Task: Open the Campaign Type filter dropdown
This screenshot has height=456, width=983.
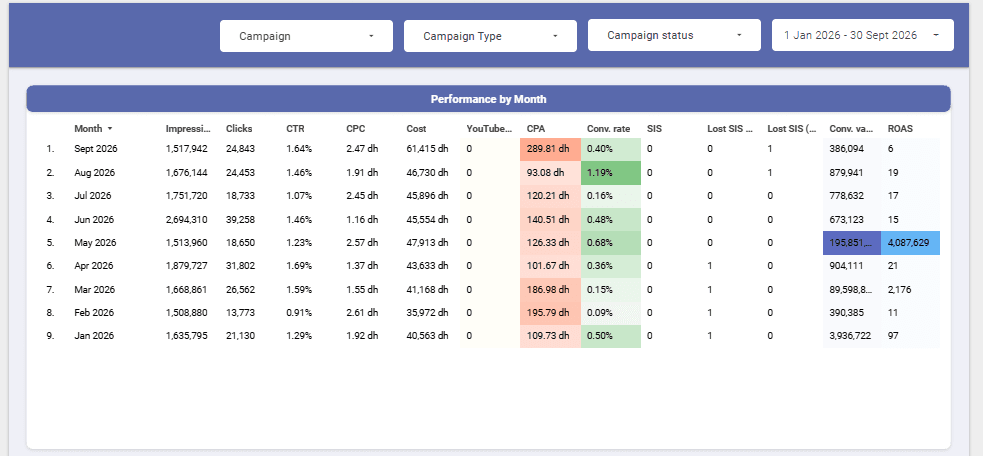Action: (490, 36)
